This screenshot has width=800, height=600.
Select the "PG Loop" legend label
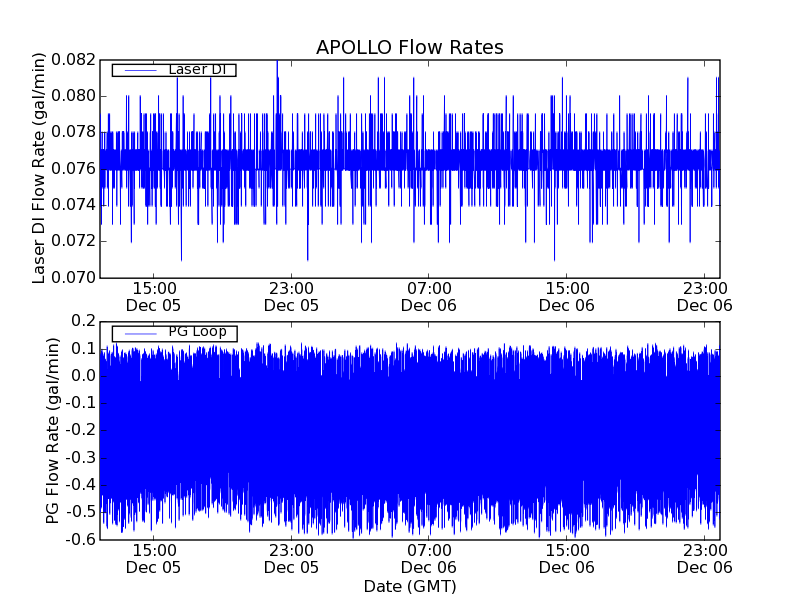pos(197,332)
